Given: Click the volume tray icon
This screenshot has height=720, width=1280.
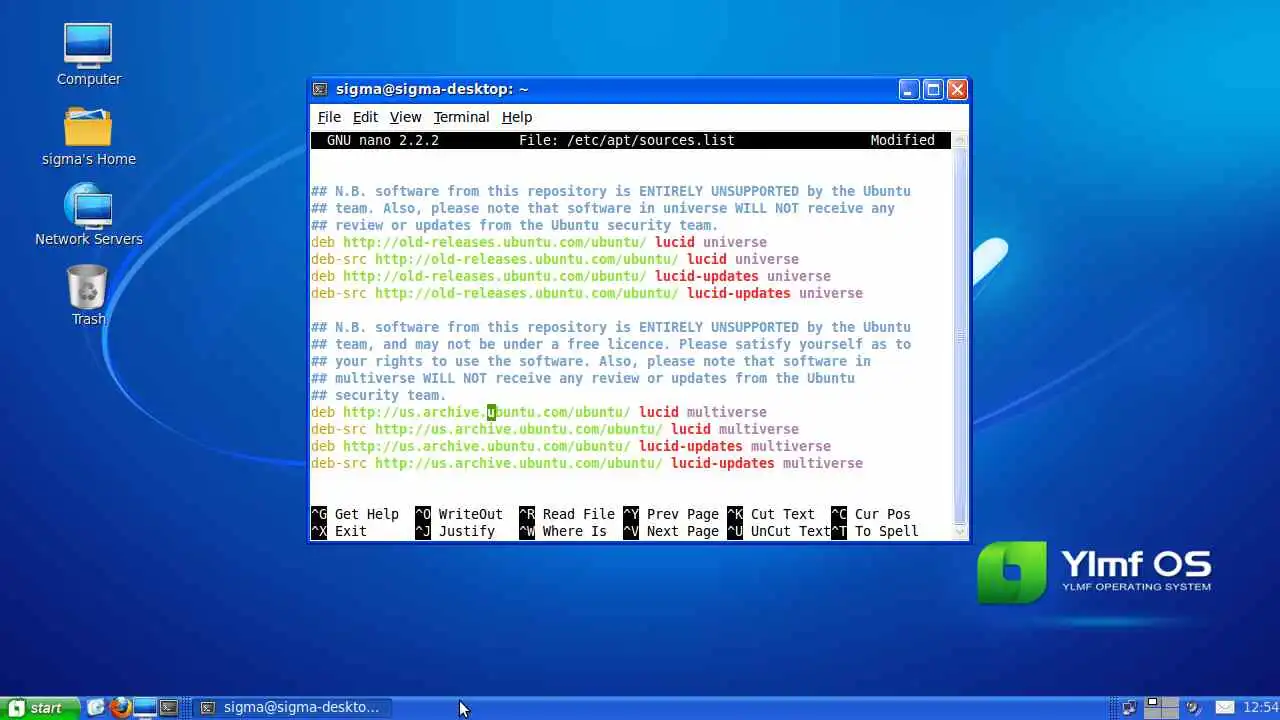Looking at the screenshot, I should 1195,708.
